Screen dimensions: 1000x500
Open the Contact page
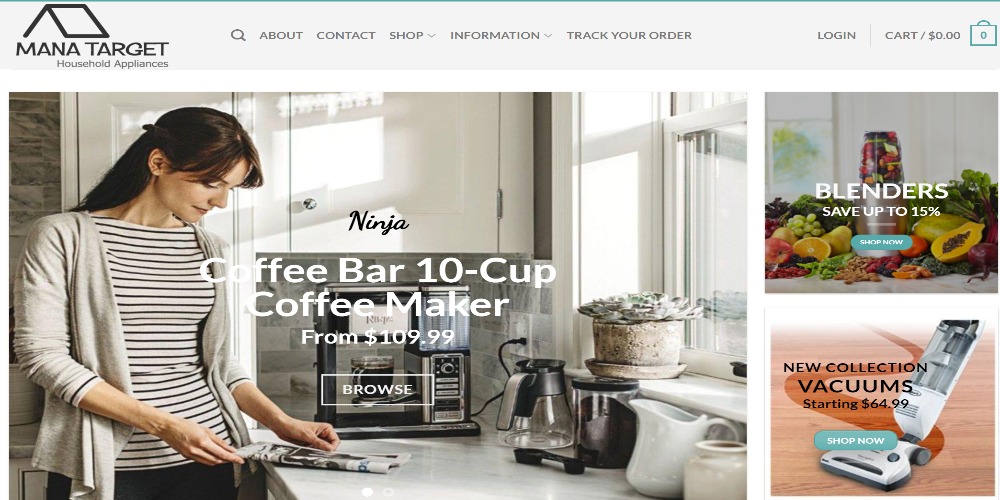click(346, 36)
